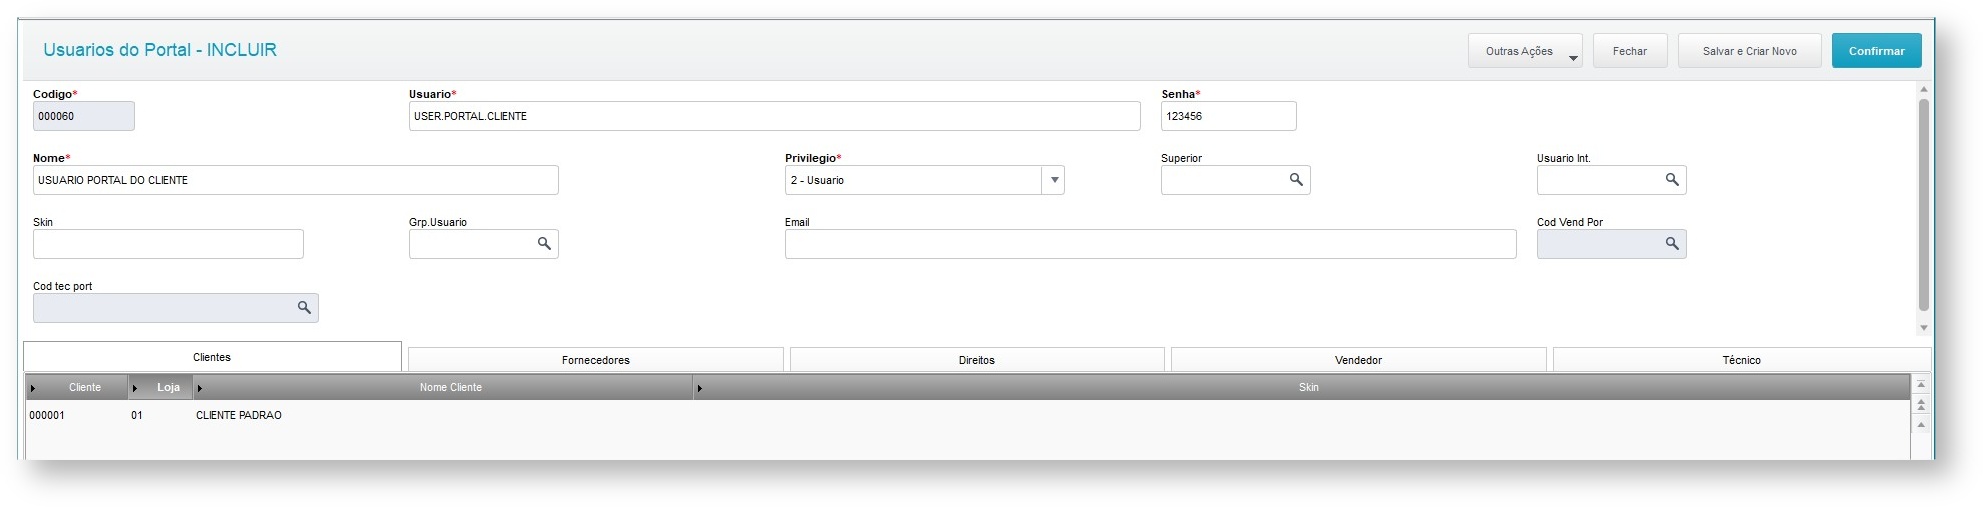Open Outras Ações dropdown menu

pos(1524,51)
